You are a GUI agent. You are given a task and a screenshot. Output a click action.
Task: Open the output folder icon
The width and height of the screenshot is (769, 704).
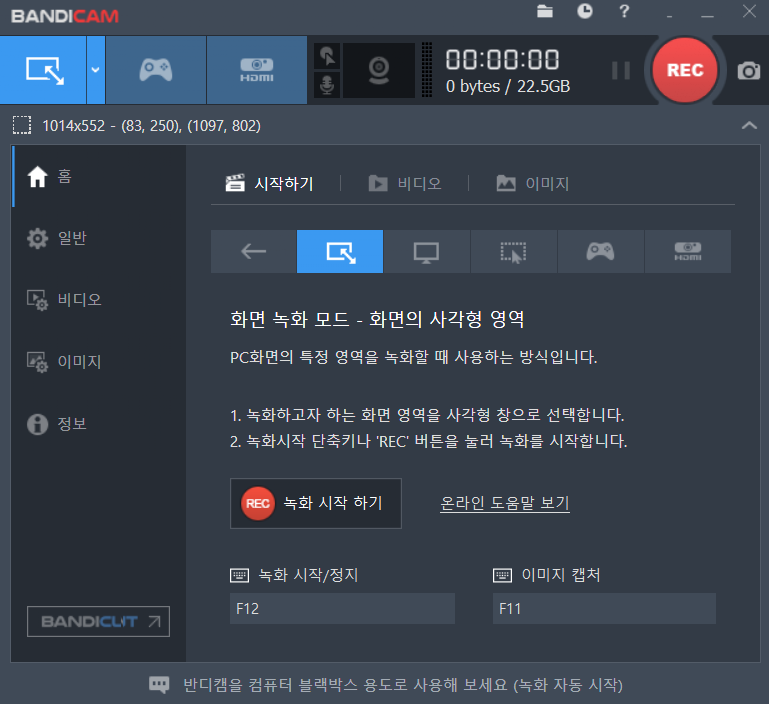(x=544, y=11)
